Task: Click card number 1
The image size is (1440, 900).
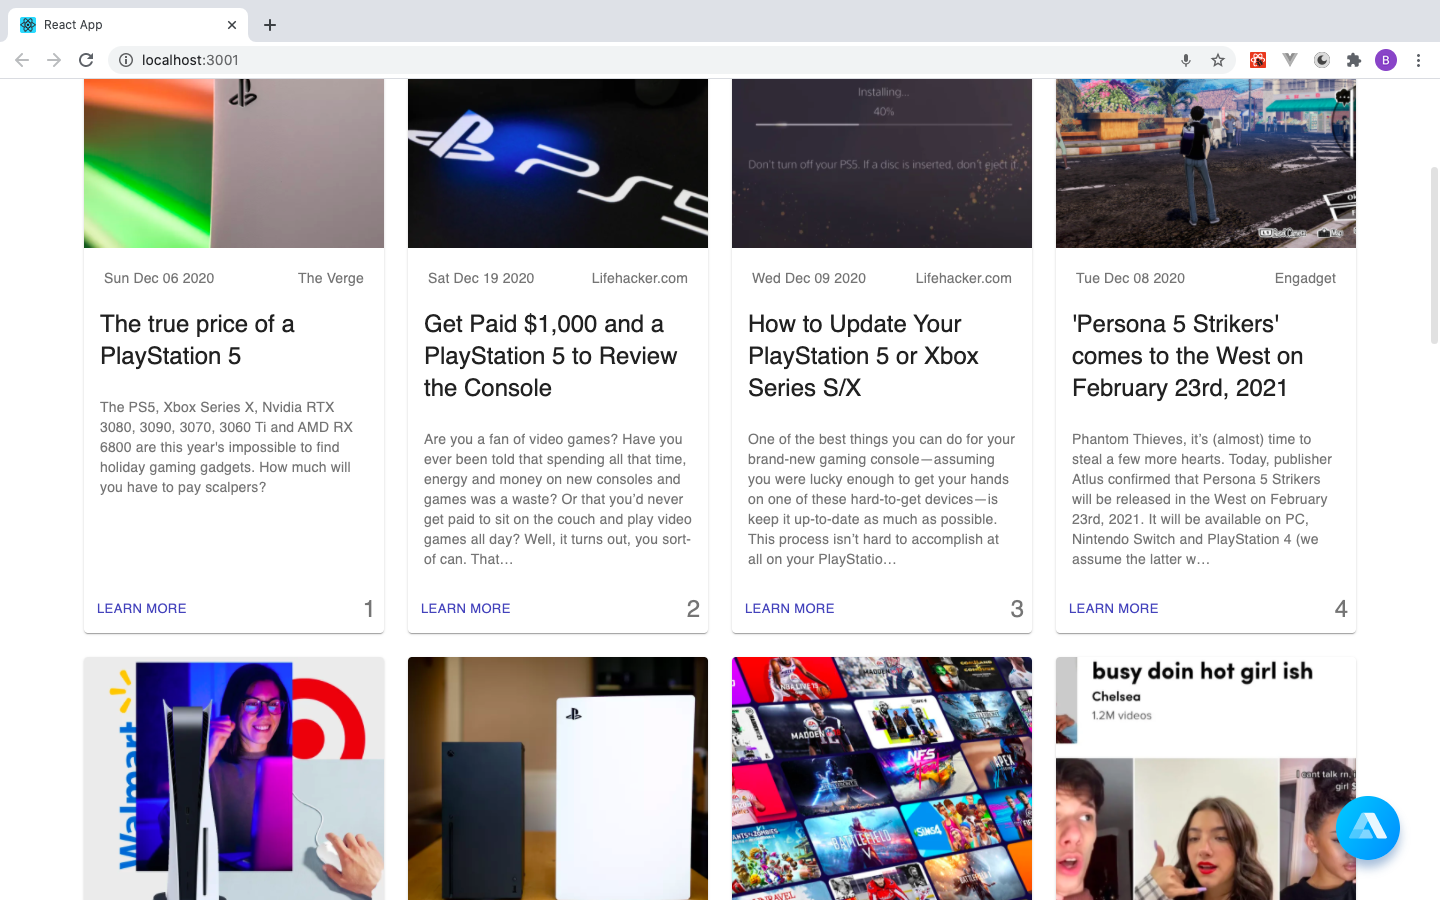Action: point(369,609)
